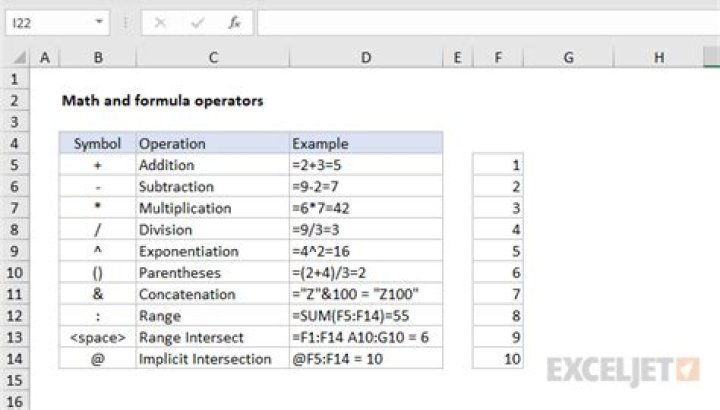Select column B header

(x=98, y=58)
